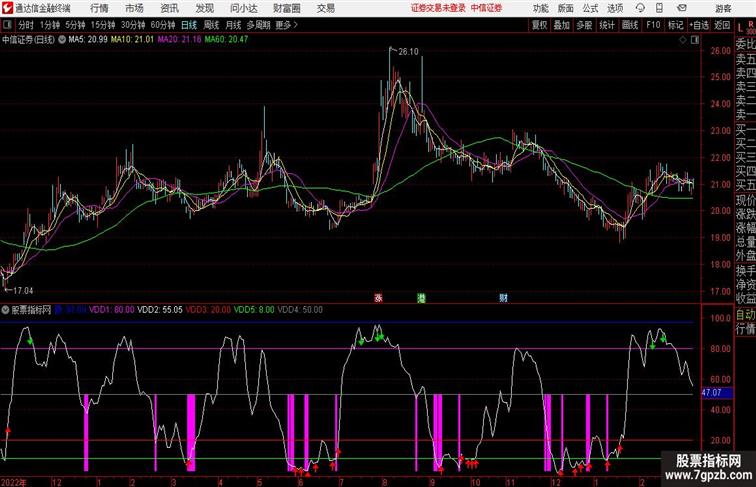756x487 pixels.
Task: Click the +自选 add favorite button
Action: 699,25
